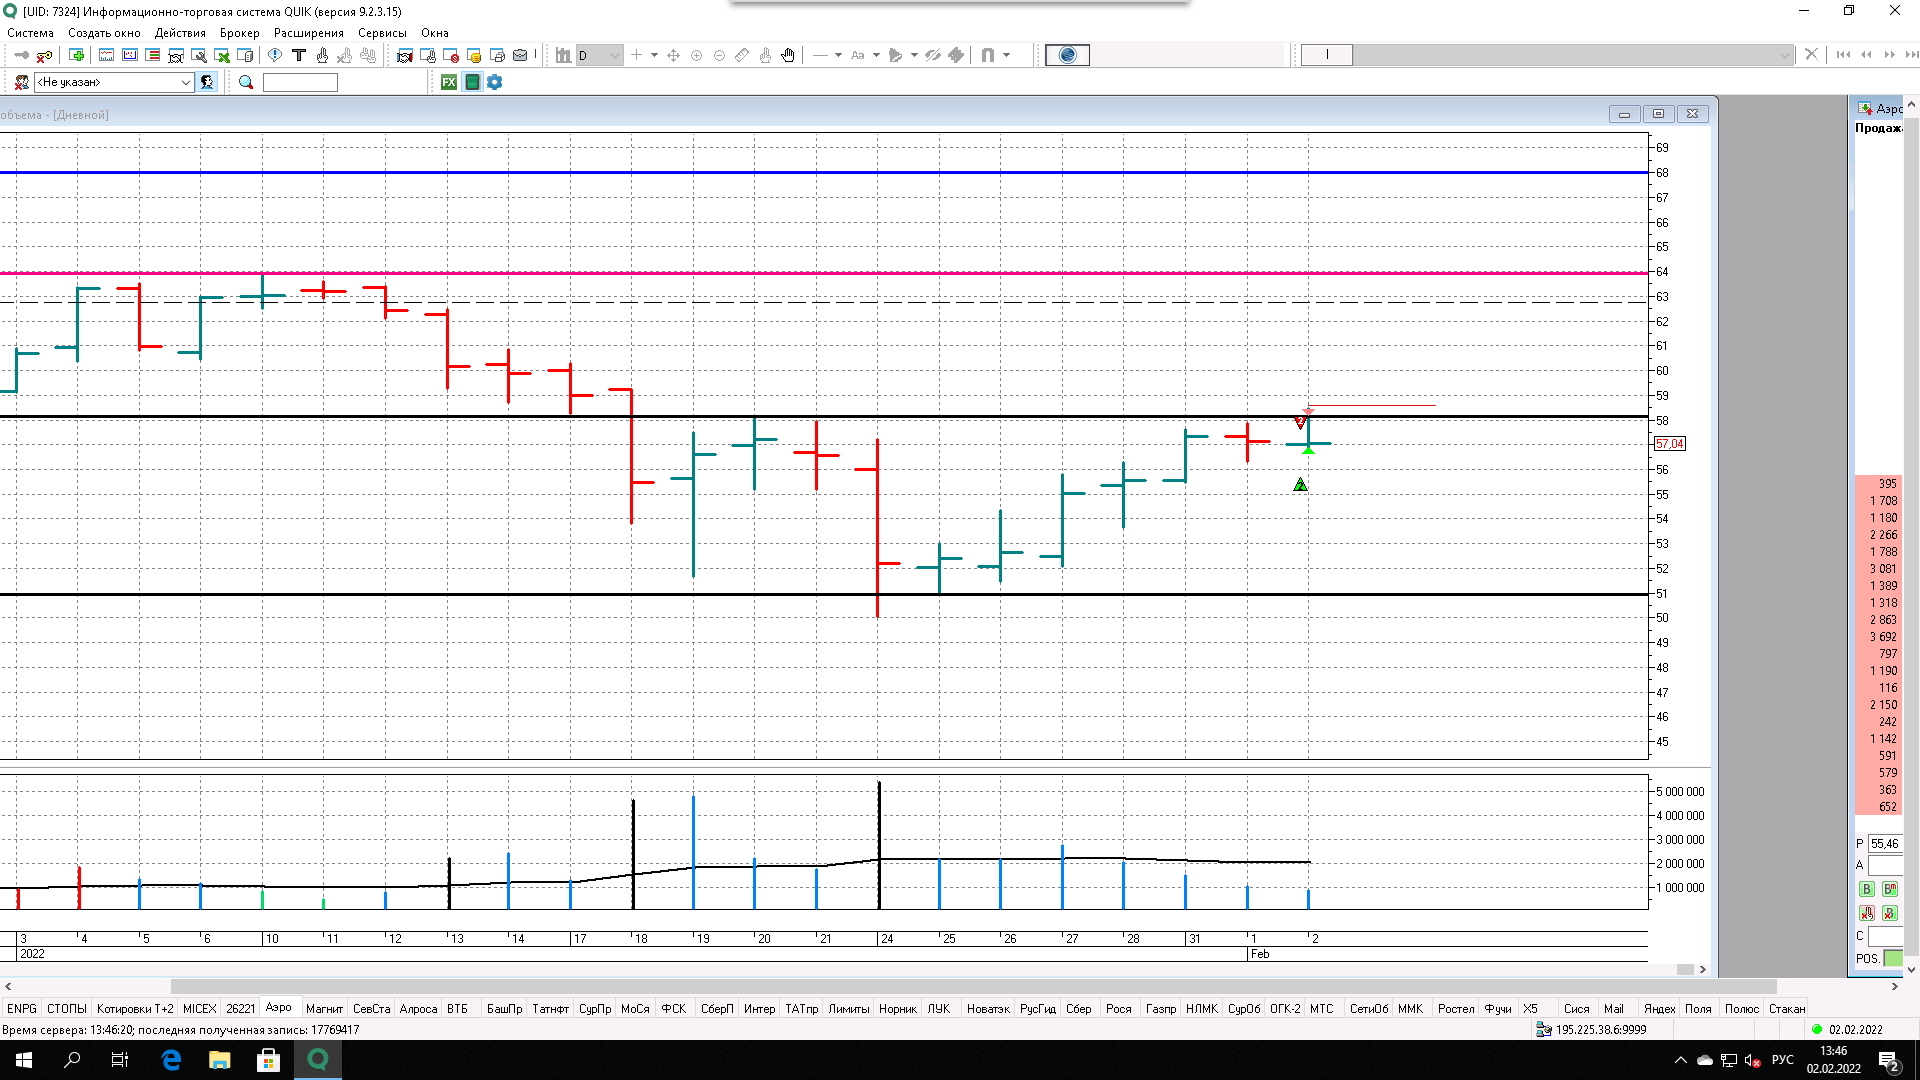
Task: Select the hand pan tool
Action: click(x=788, y=55)
